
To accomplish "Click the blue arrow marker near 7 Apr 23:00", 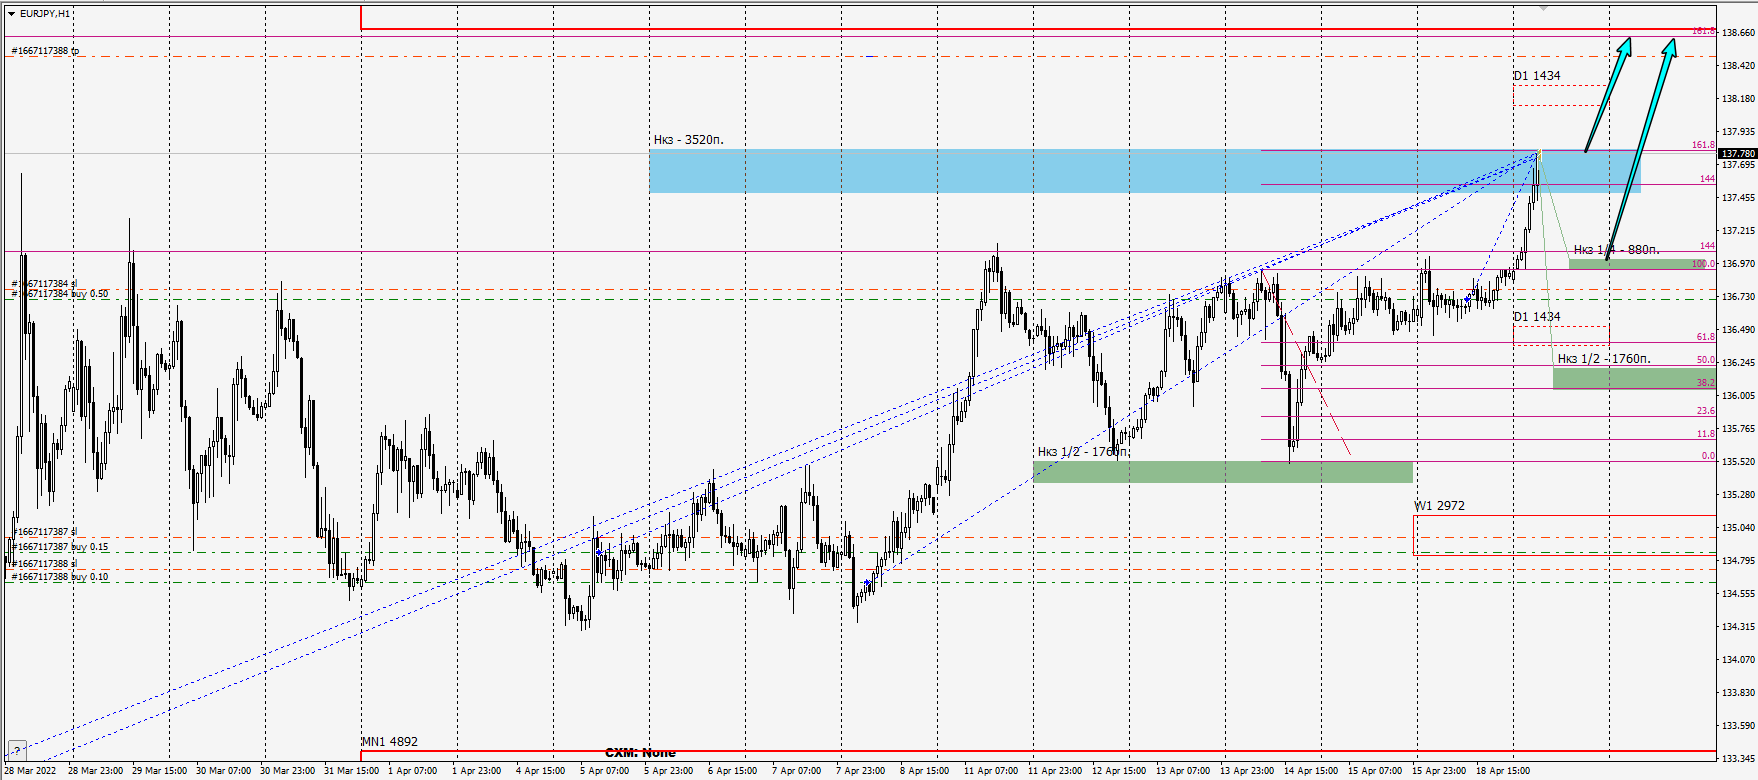I will (x=866, y=582).
